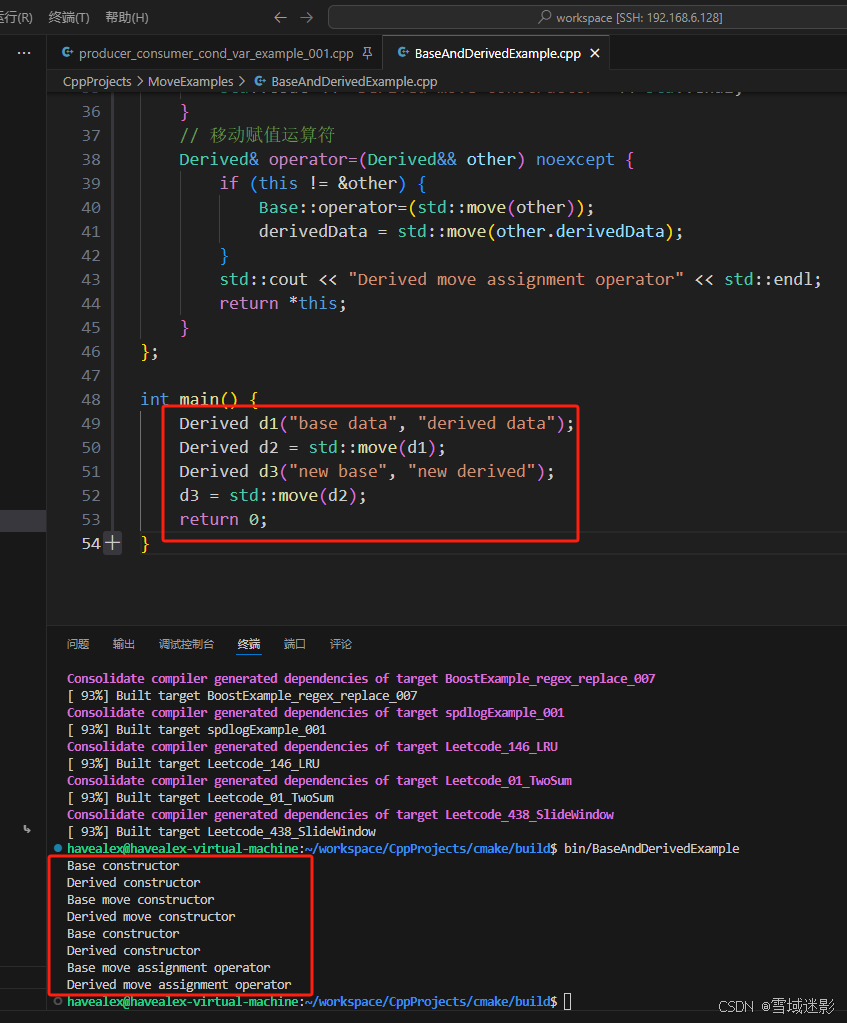This screenshot has height=1023, width=847.
Task: Click the blue dot beside the last terminal prompt
Action: pyautogui.click(x=58, y=999)
